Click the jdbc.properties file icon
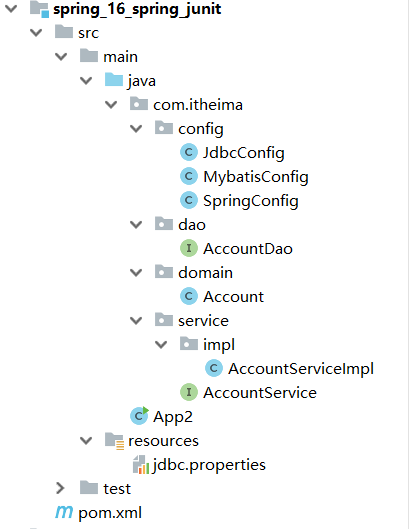 coord(141,465)
